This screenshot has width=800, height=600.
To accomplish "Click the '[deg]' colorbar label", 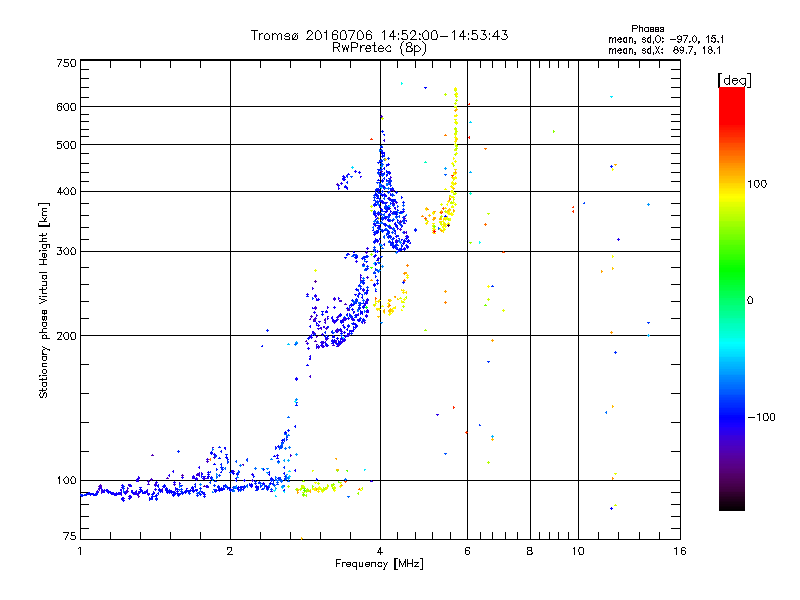I will click(x=734, y=80).
